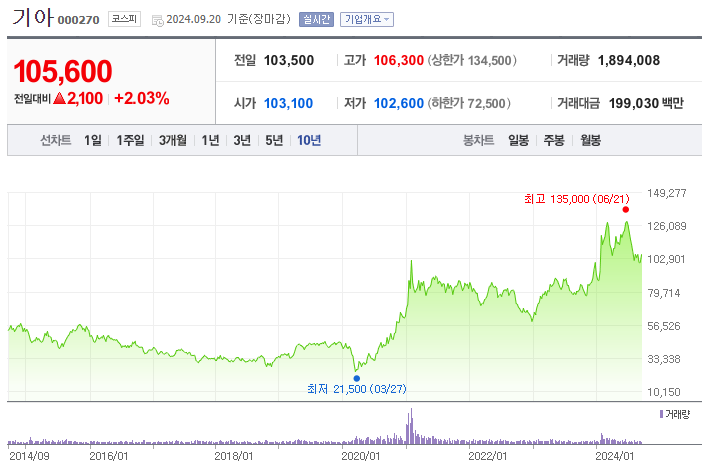Select the 1일 line chart tab
Screen dimensions: 702x472
[x=93, y=140]
